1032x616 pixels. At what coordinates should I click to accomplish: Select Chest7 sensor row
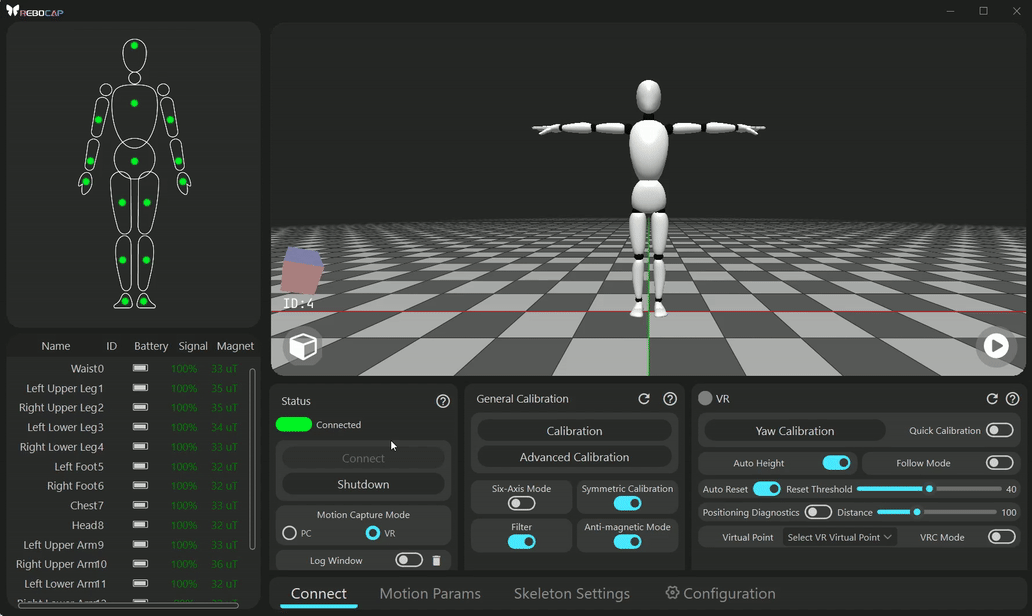tap(128, 505)
